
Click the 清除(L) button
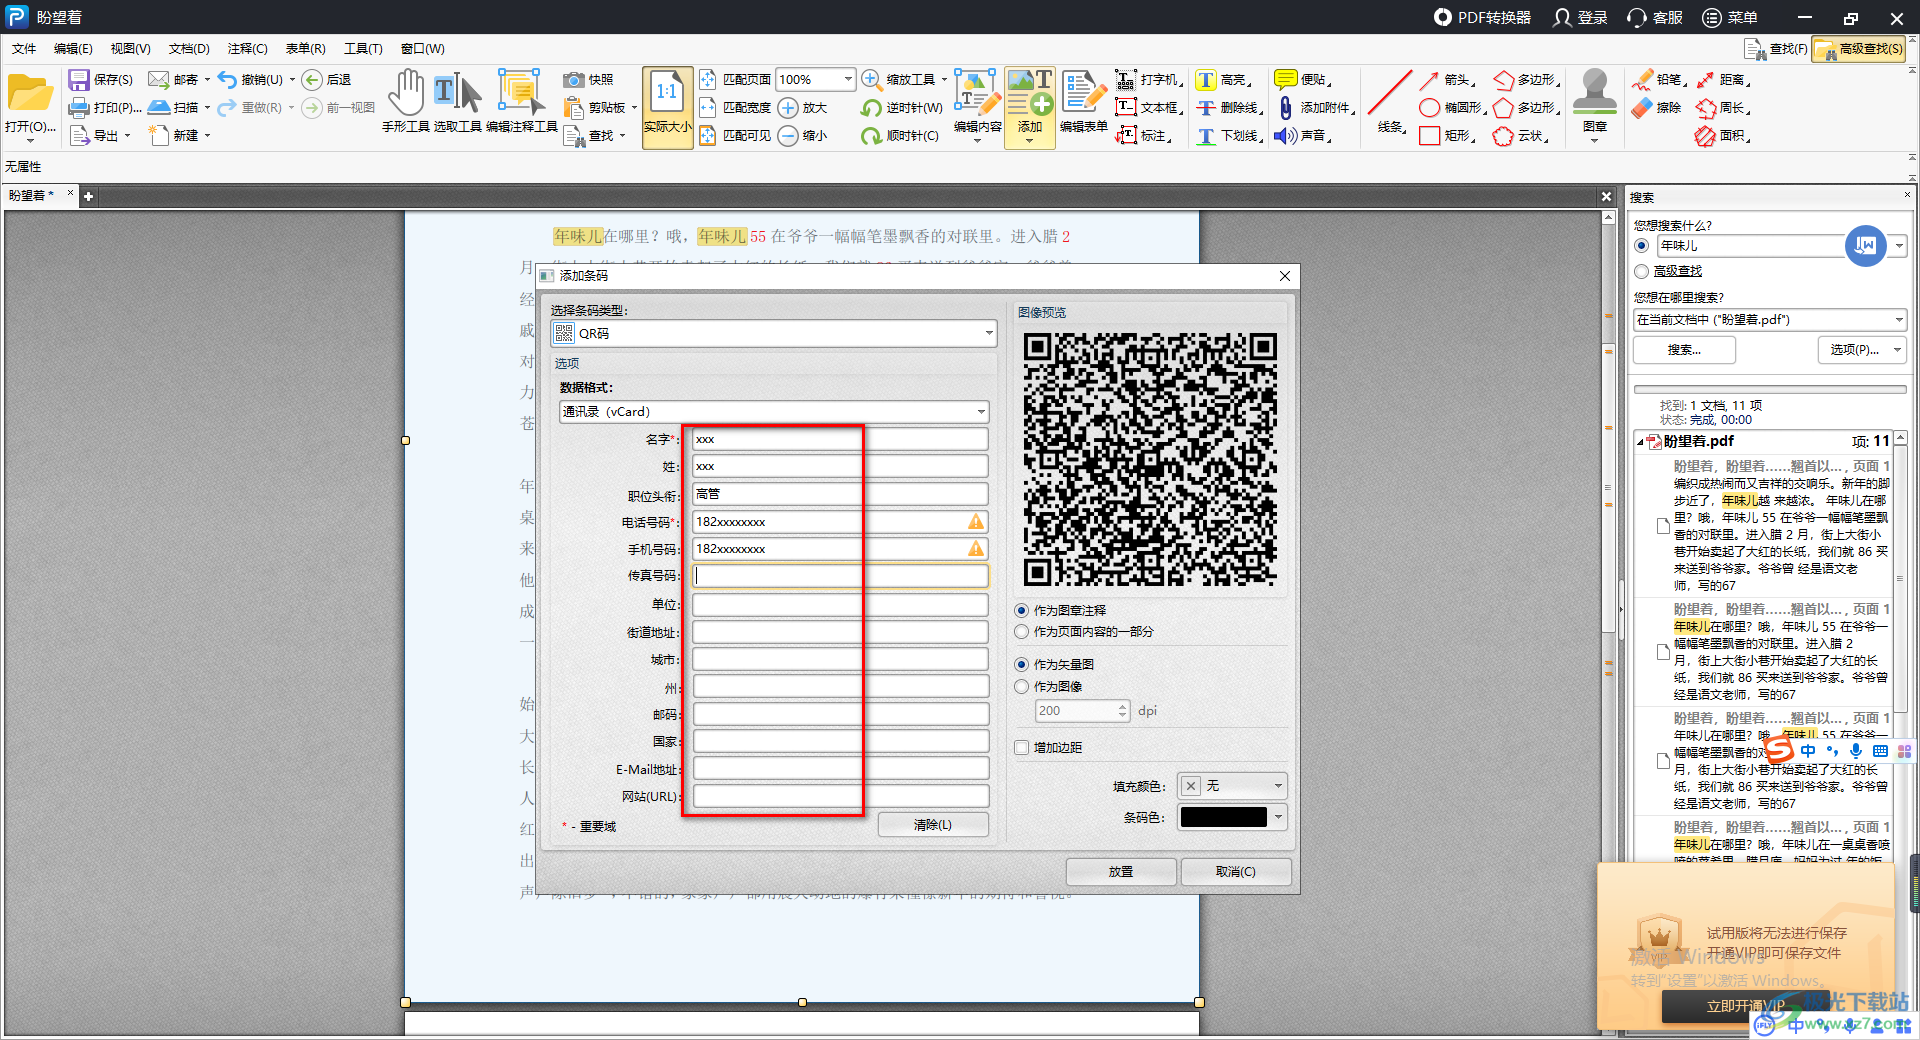[x=933, y=825]
